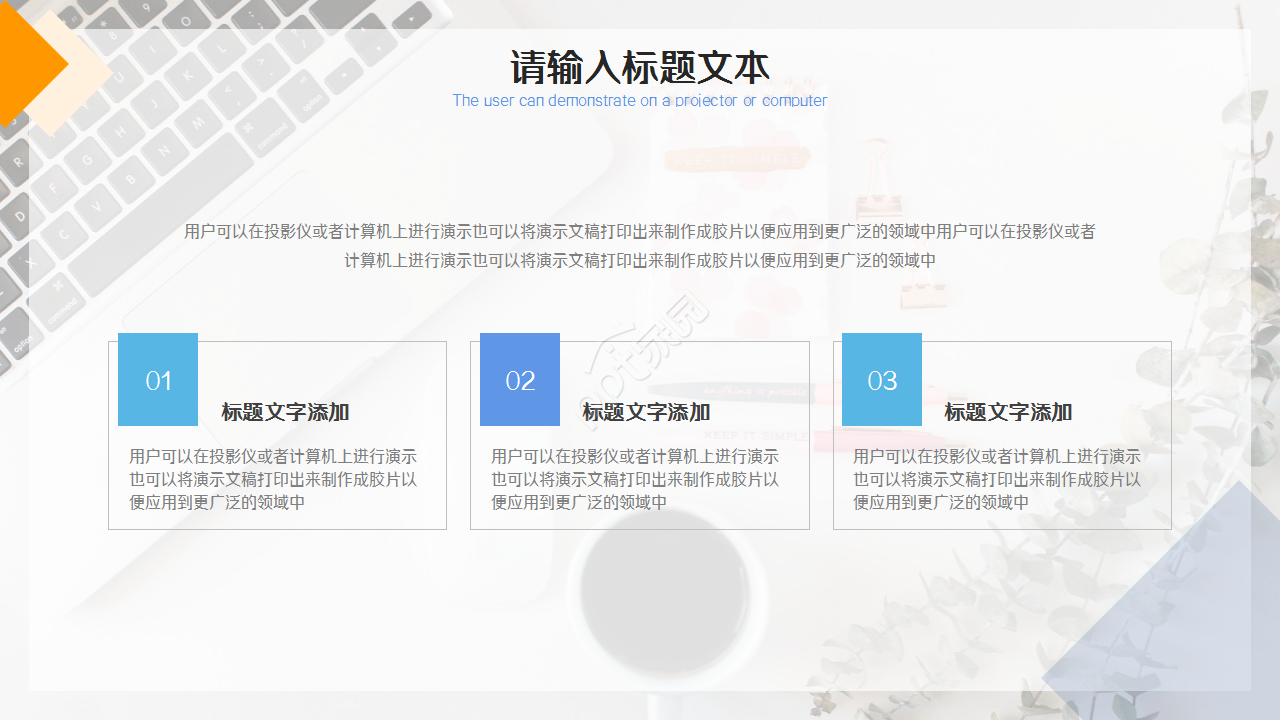This screenshot has height=720, width=1280.
Task: Select the blue "02" number block
Action: (519, 379)
